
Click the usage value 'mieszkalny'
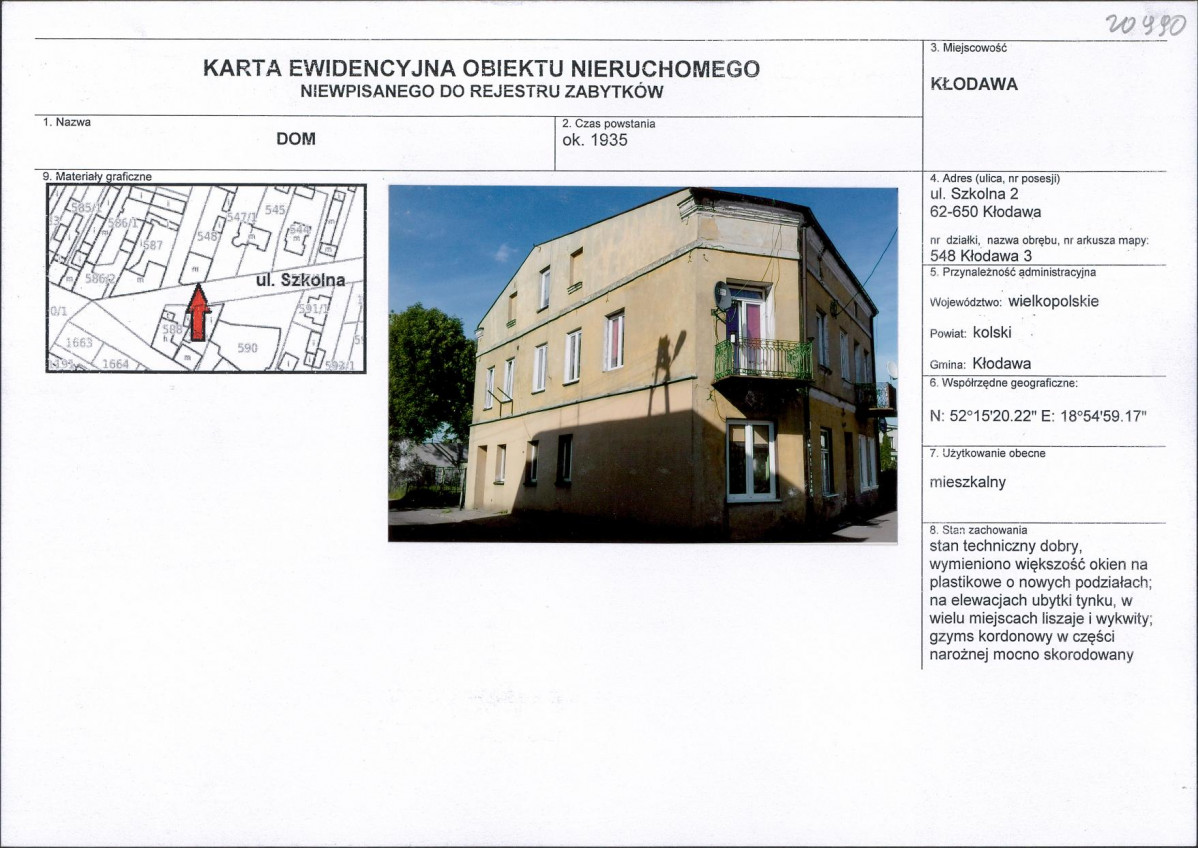tap(967, 483)
